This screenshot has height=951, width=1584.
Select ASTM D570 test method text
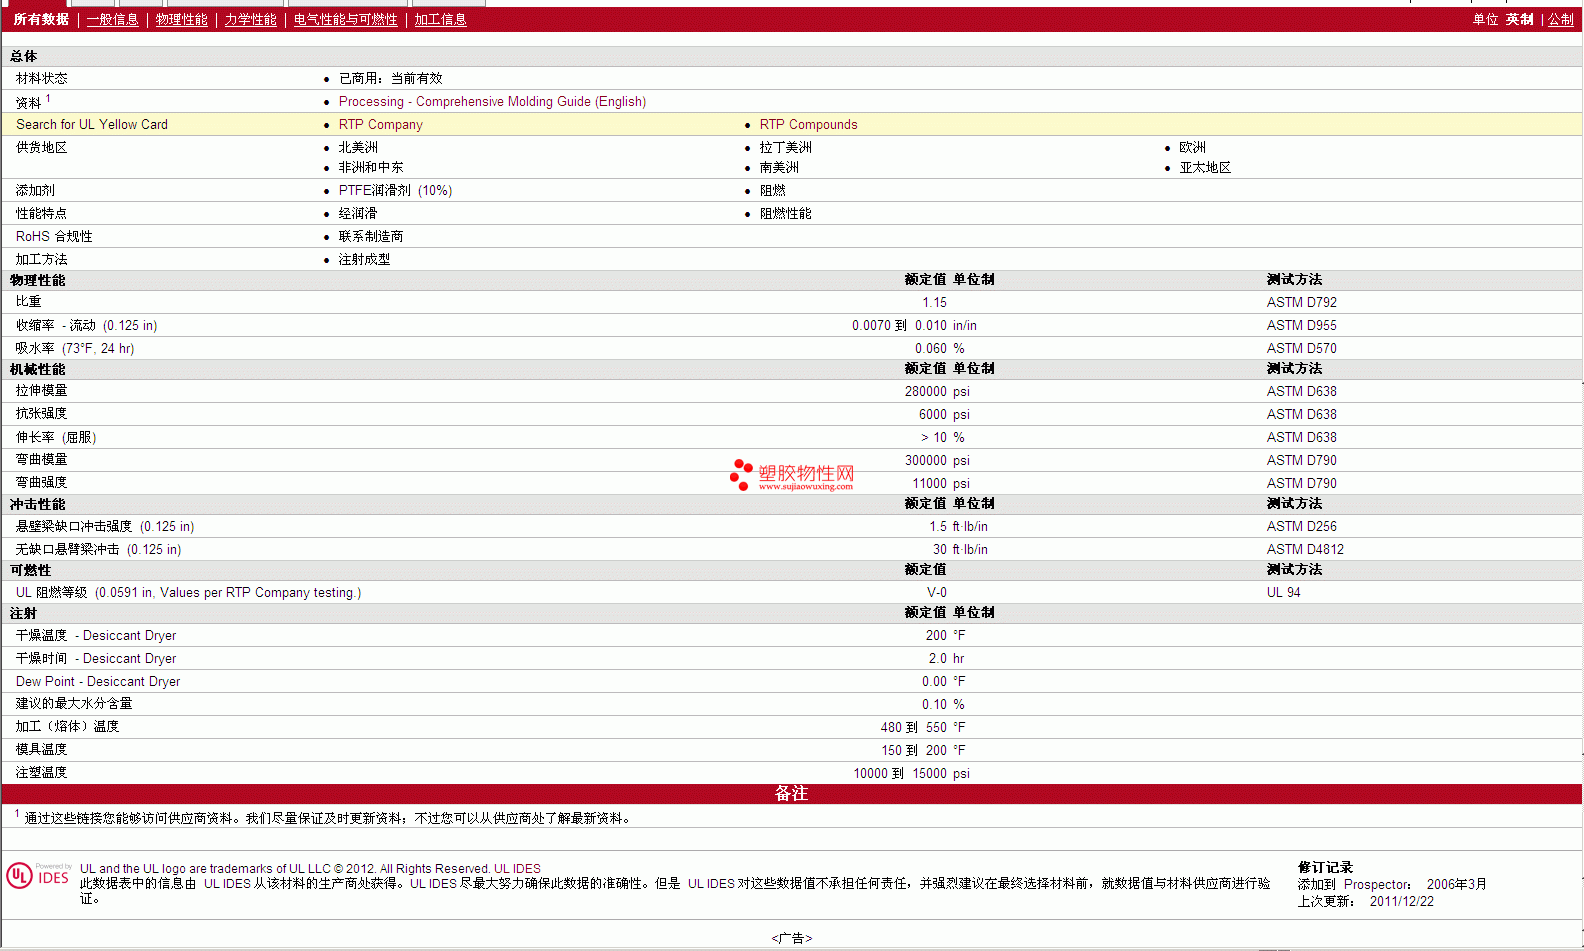point(1301,348)
